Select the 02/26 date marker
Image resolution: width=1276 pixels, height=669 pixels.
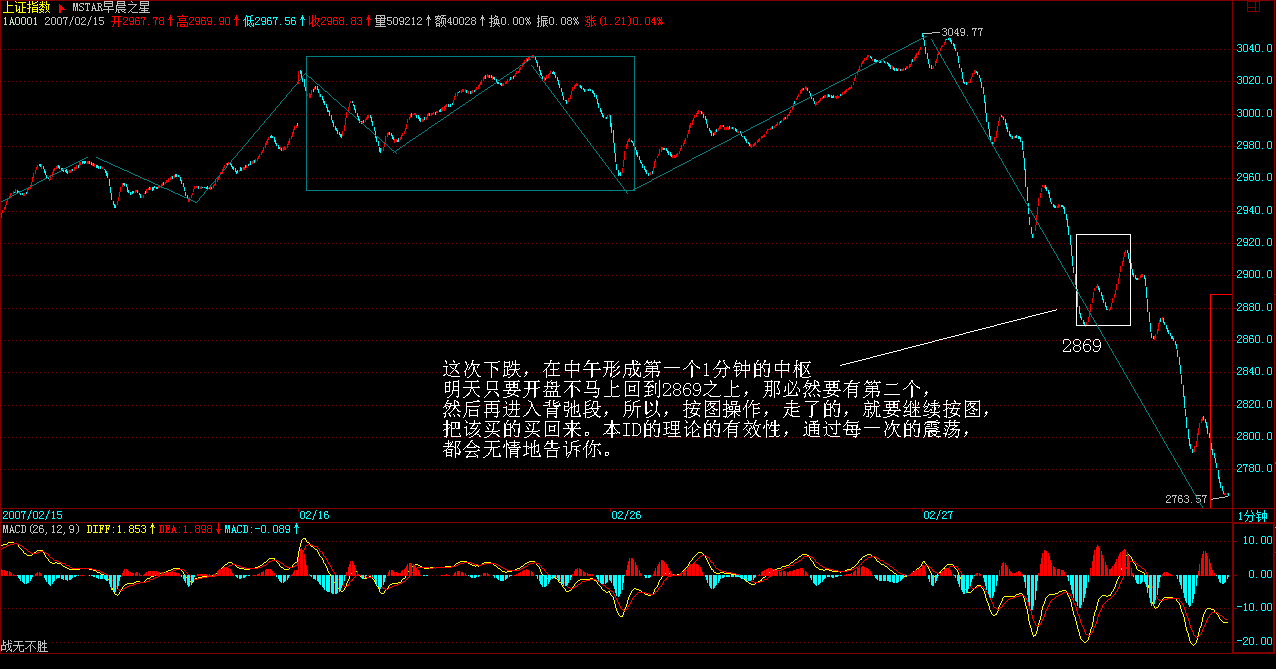coord(626,516)
